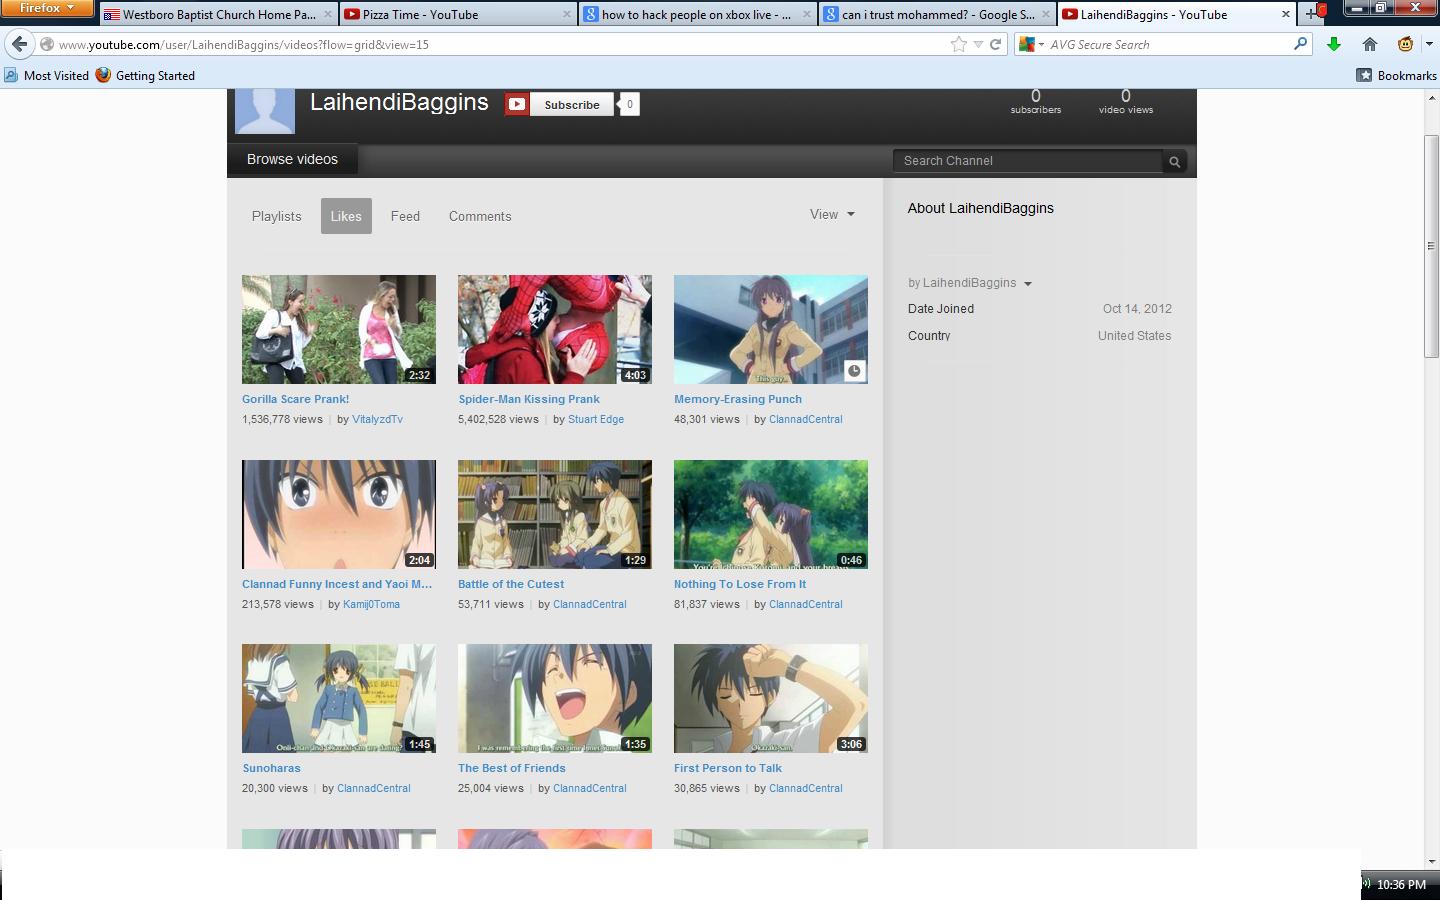The image size is (1440, 900).
Task: Click in the Search Channel field
Action: pos(1028,161)
